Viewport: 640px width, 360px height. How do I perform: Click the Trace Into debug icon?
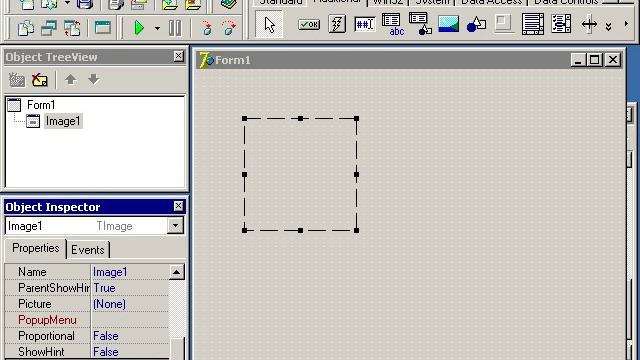click(207, 28)
